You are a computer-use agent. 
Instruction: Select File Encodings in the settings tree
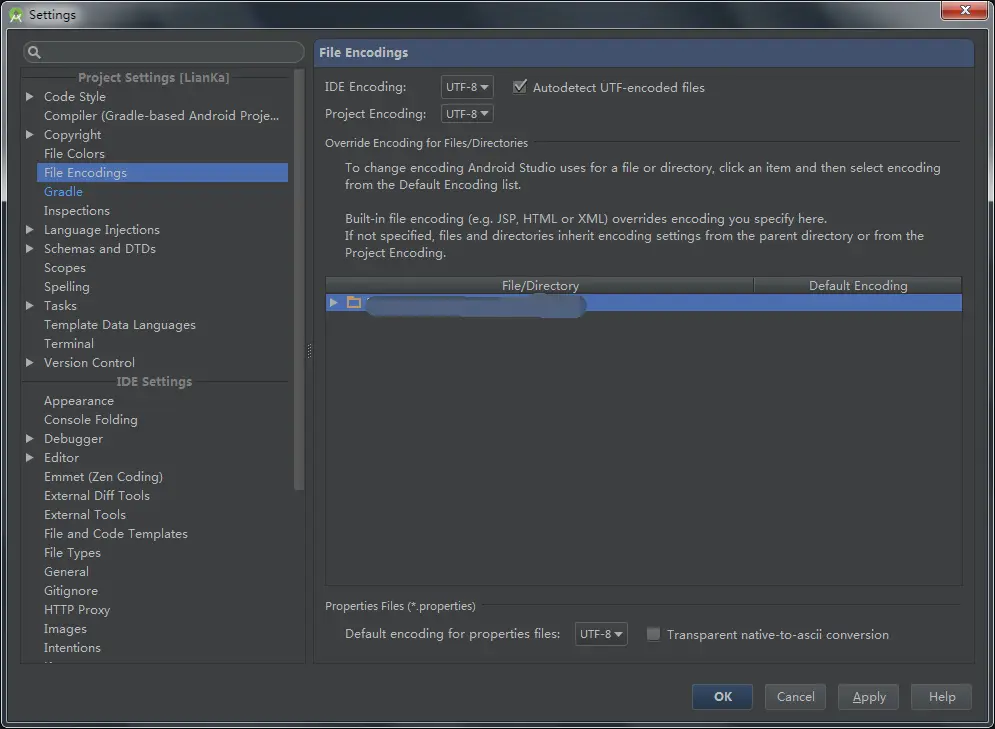[162, 173]
